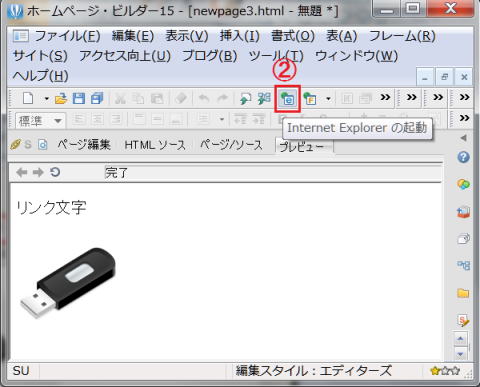The height and width of the screenshot is (387, 480).
Task: Expand the third toolbar overflow chevron
Action: (438, 97)
